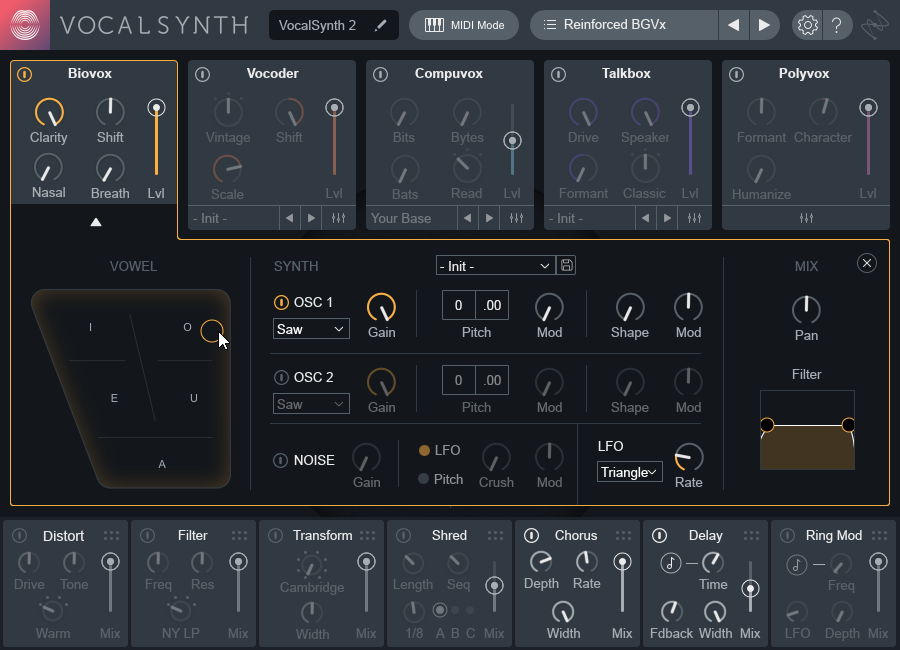Grab the Ring Mod reorder handle

tap(879, 535)
